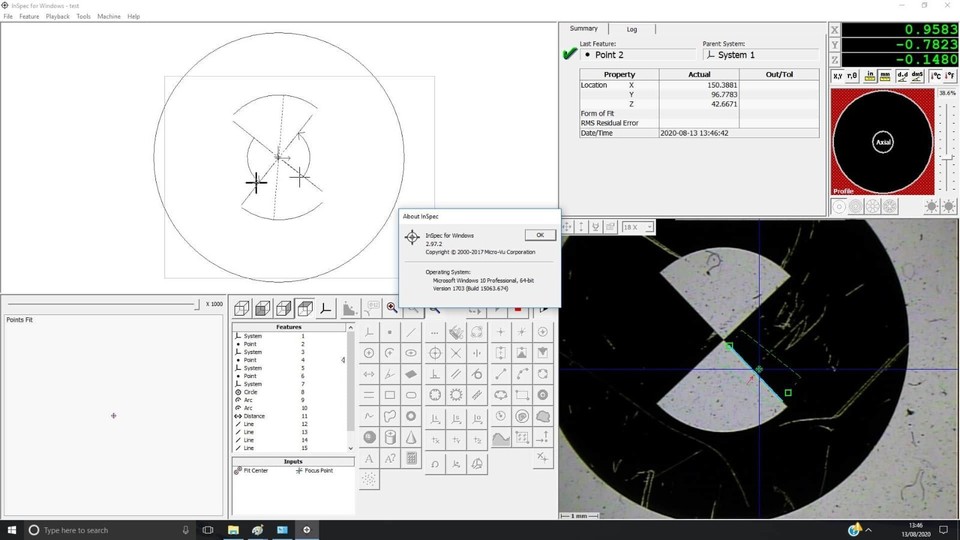Select single ring light pattern
This screenshot has width=960, height=540.
[x=839, y=207]
